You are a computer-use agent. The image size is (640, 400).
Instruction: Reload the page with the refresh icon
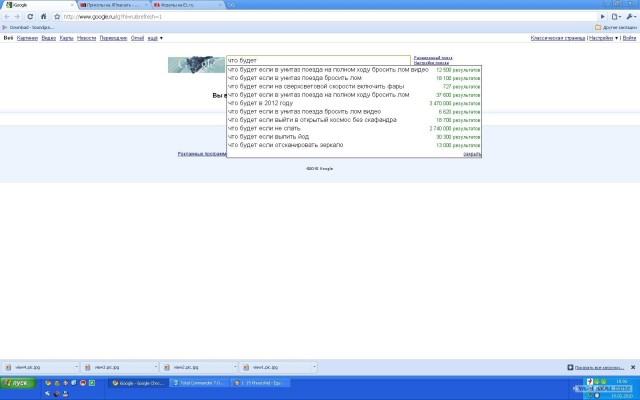pos(30,17)
